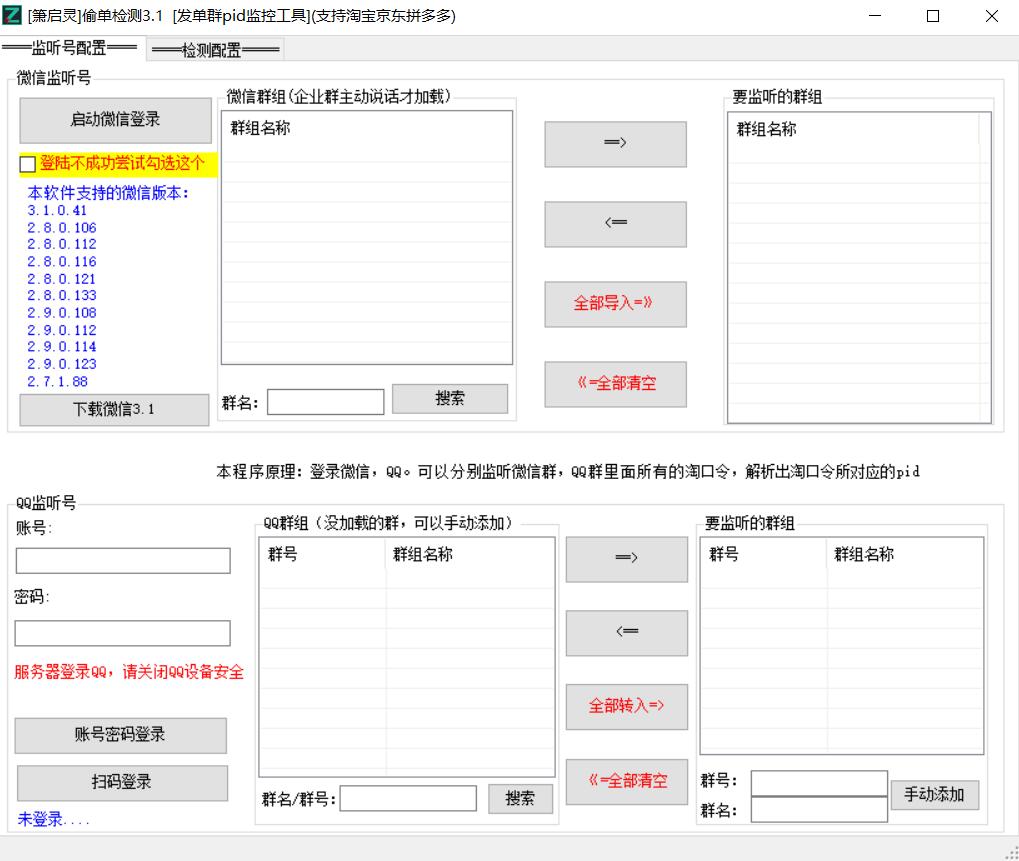Image resolution: width=1019 pixels, height=861 pixels.
Task: Switch to the 检测配置 tab
Action: [x=216, y=49]
